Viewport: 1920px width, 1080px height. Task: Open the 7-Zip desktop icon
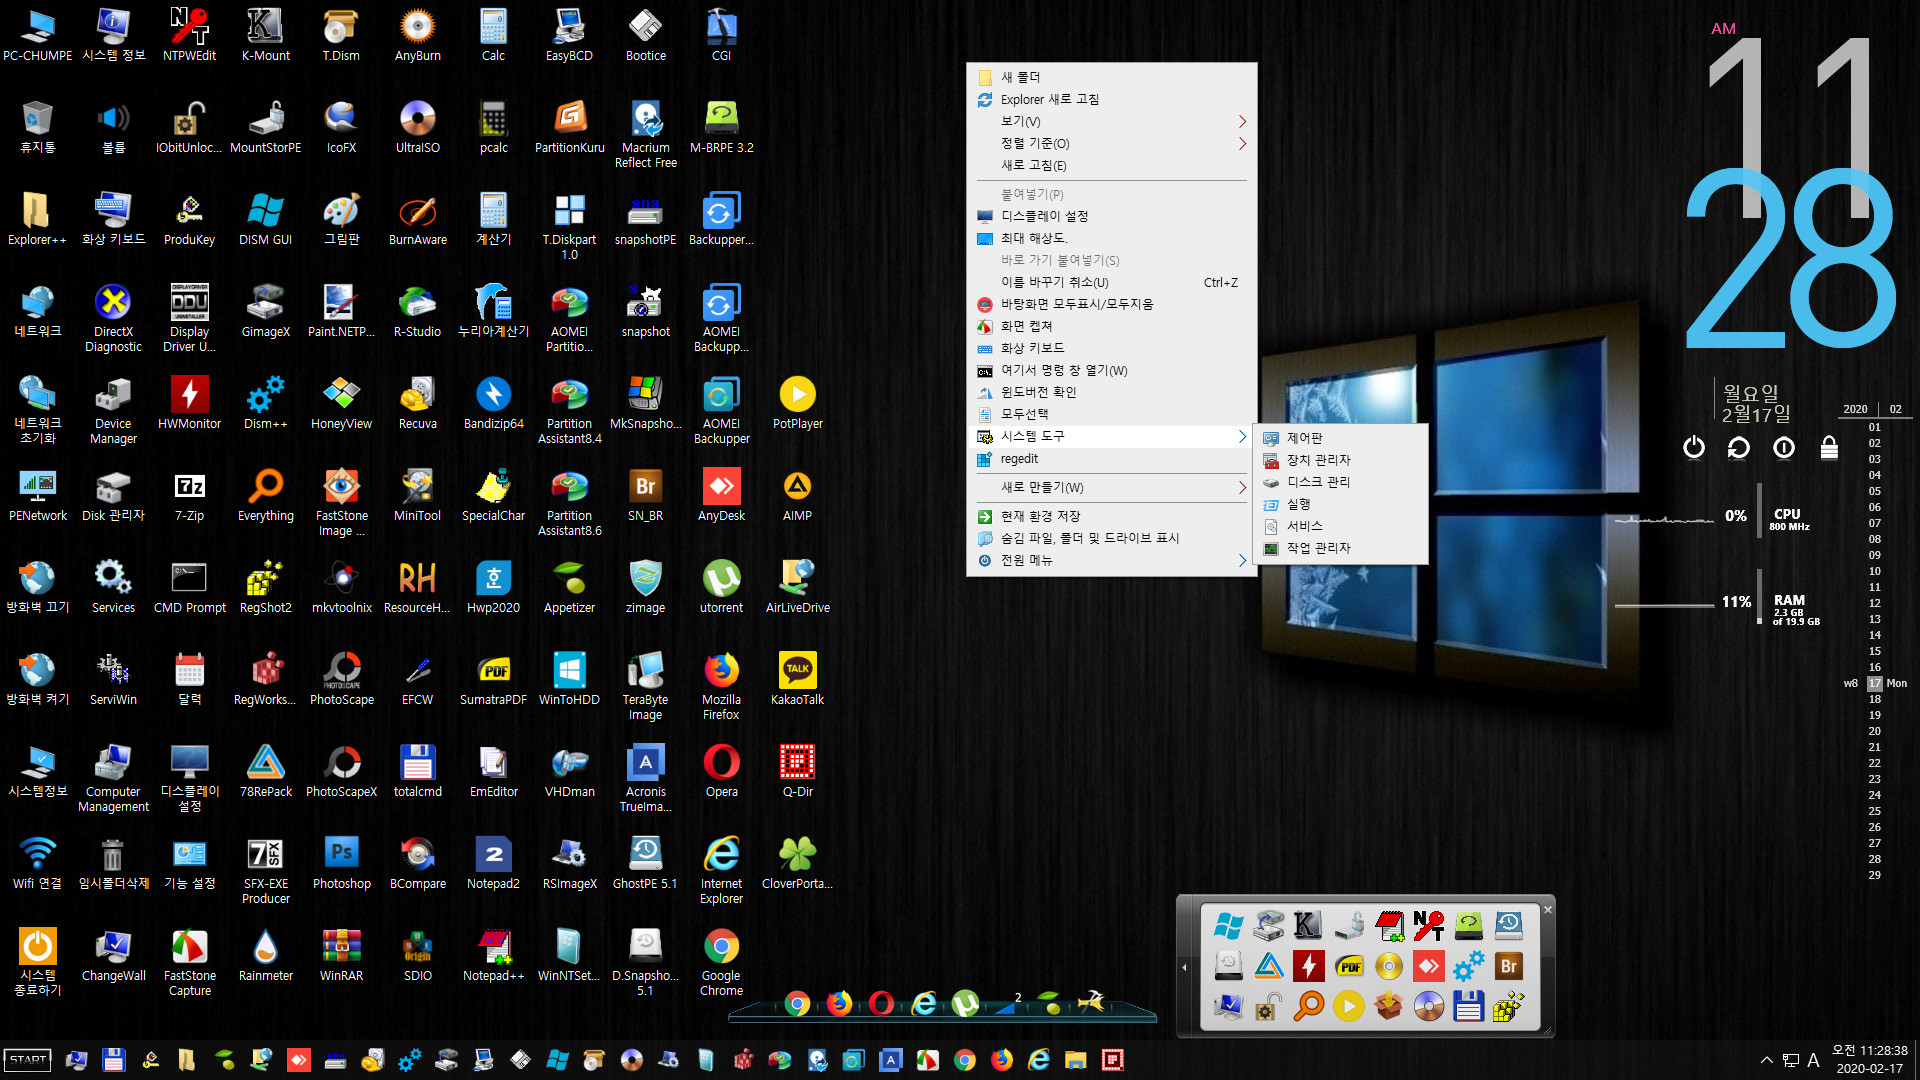[x=189, y=495]
